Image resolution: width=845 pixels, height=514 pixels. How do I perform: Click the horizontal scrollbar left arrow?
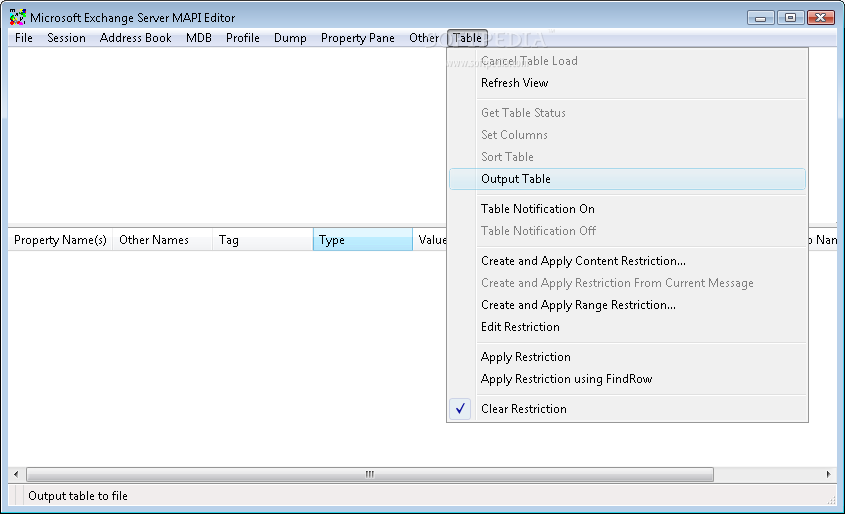pos(16,475)
